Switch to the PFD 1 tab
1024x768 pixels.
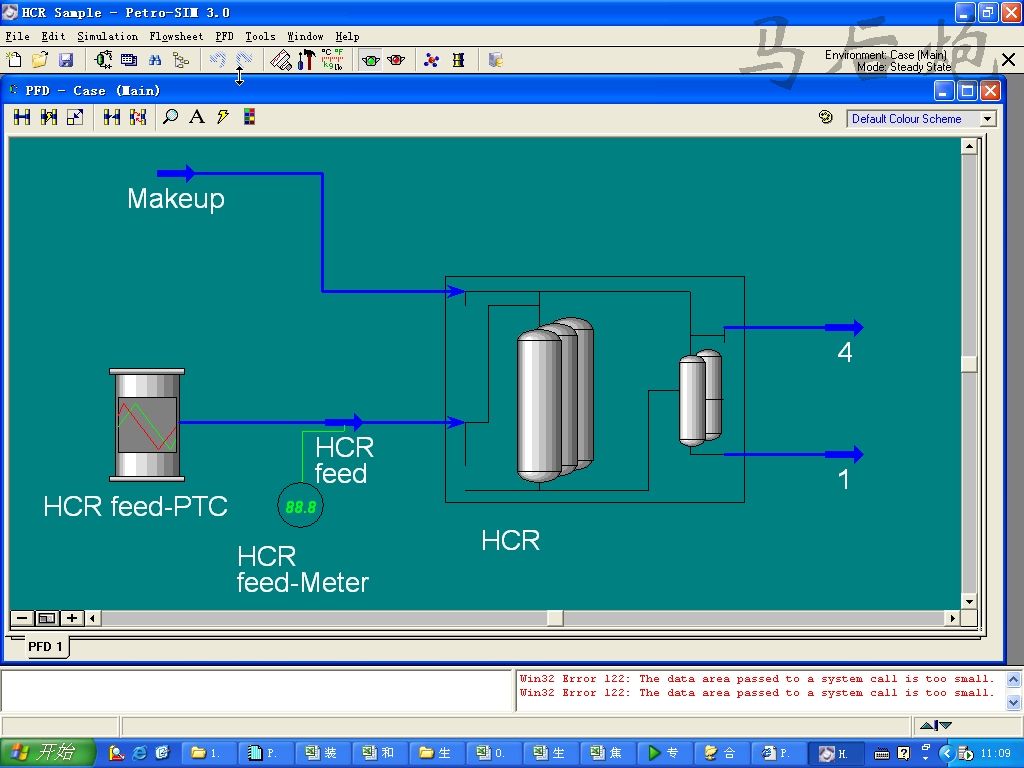[45, 647]
